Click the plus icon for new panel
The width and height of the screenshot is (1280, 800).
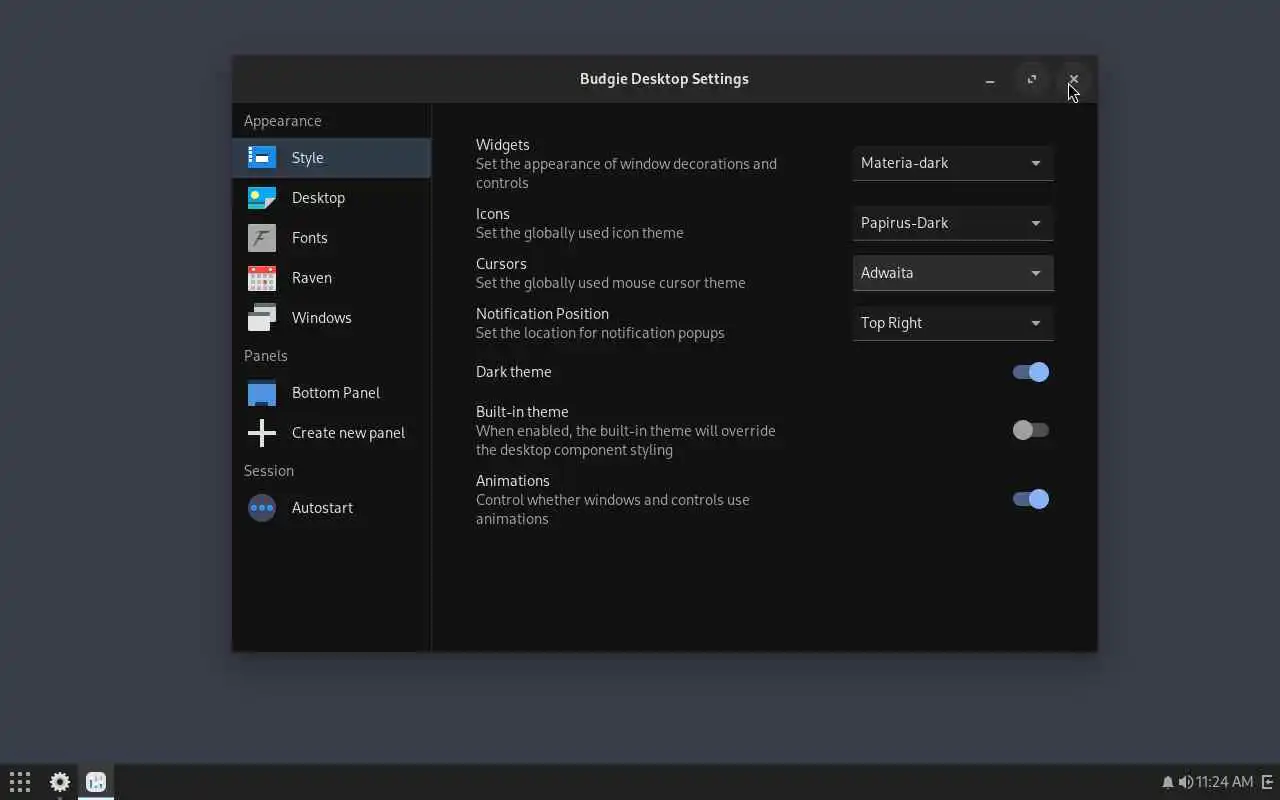point(262,433)
